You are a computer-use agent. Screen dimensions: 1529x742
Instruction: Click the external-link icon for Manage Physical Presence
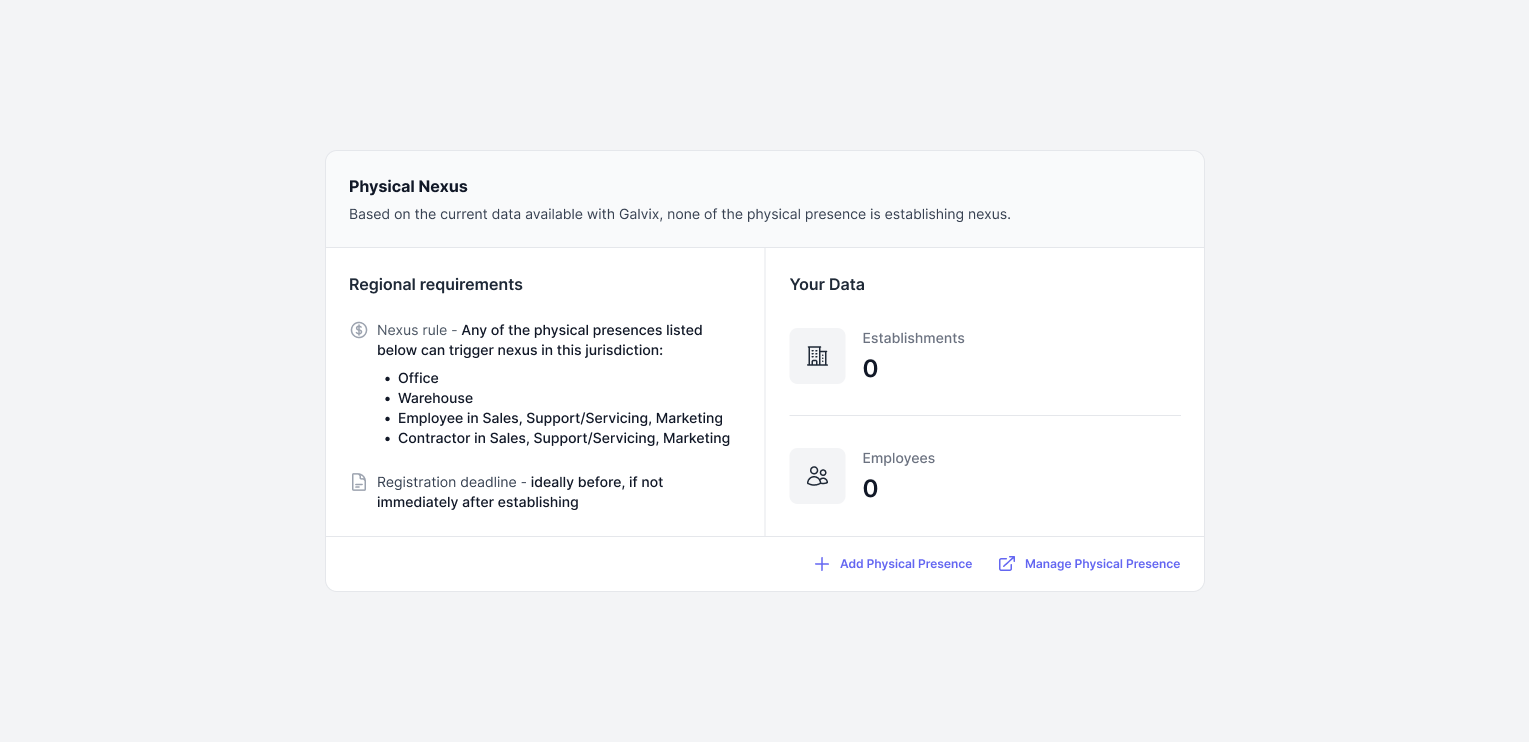[x=1007, y=564]
